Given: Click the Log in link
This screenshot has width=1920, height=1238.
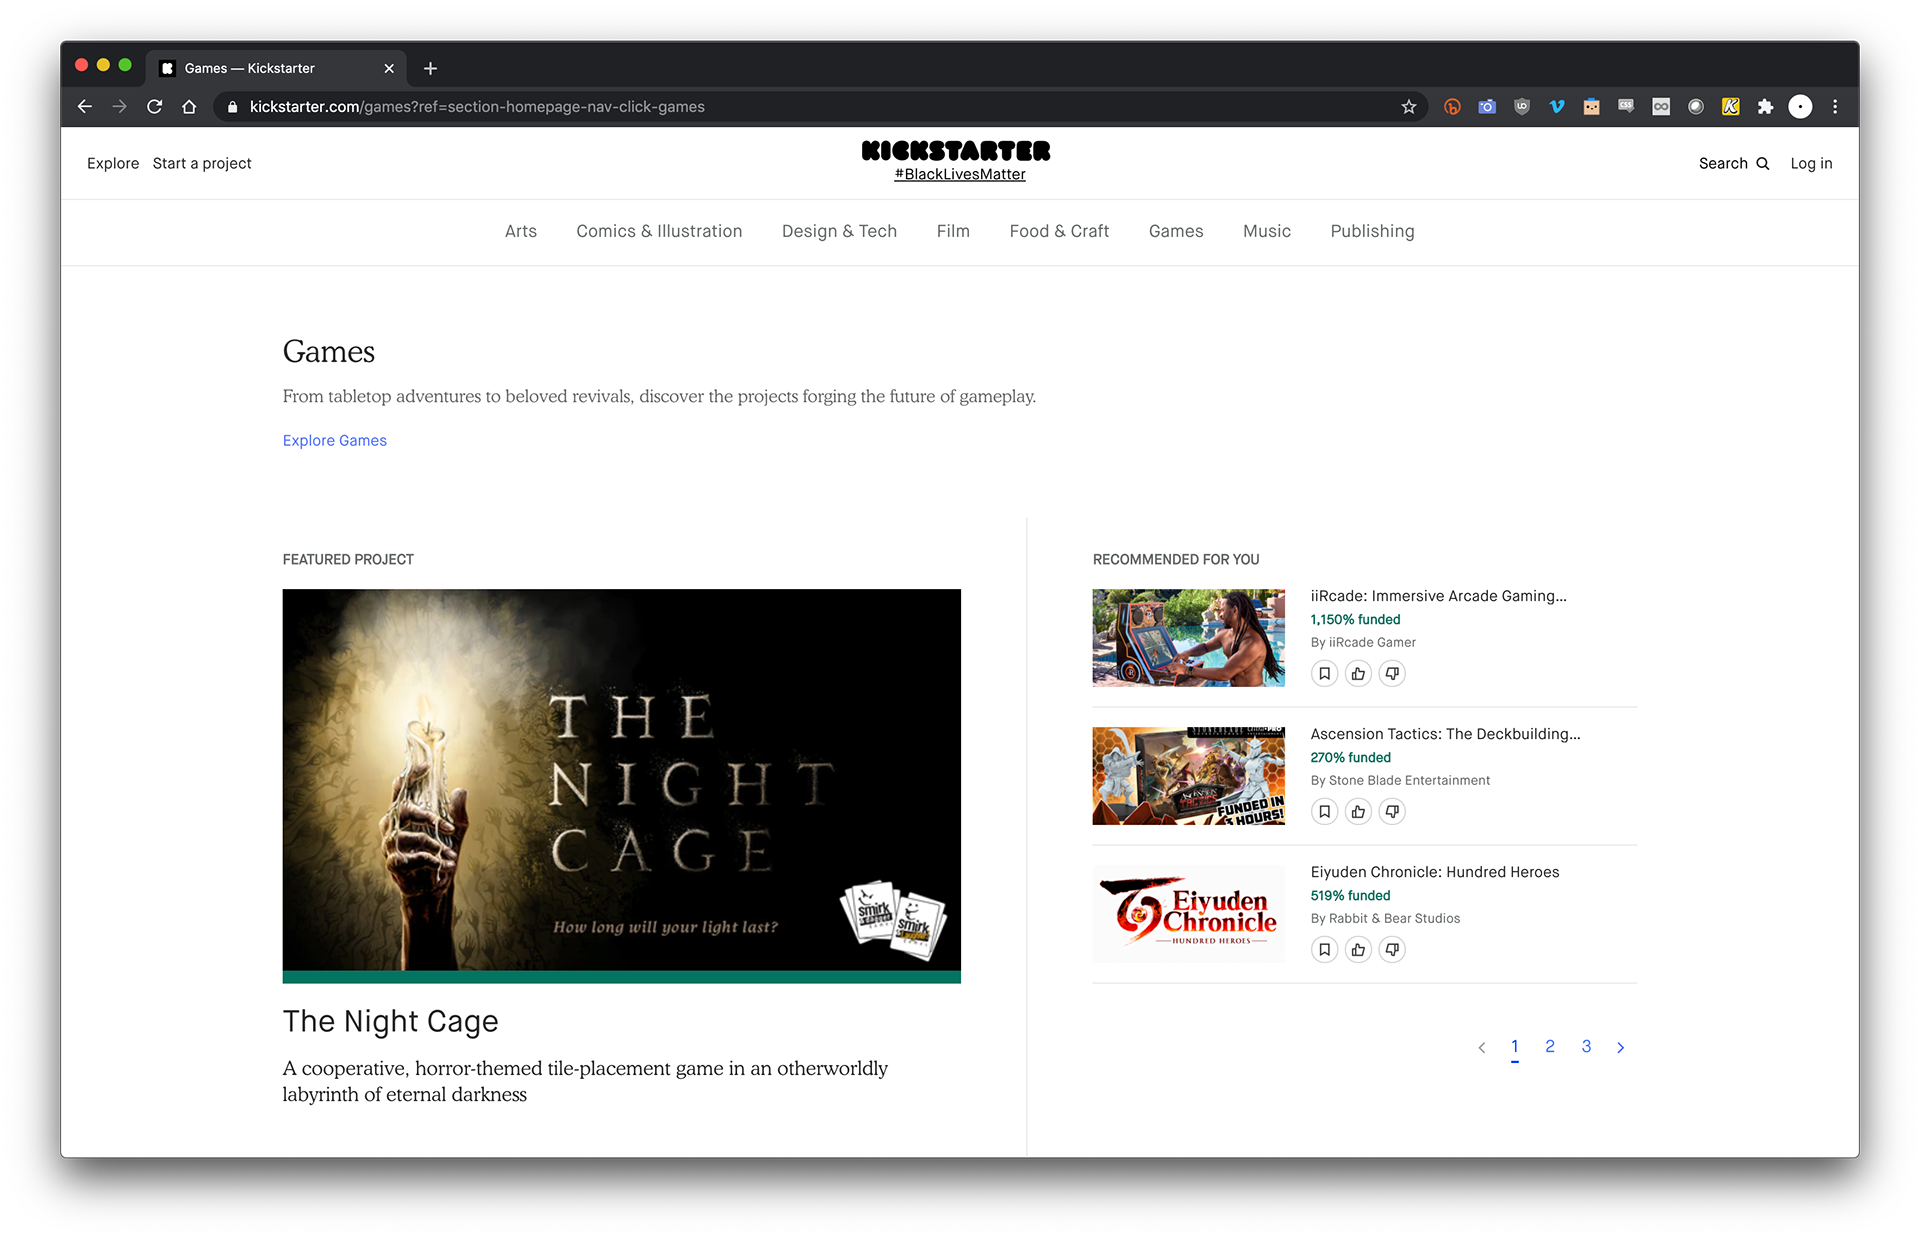Looking at the screenshot, I should point(1811,163).
